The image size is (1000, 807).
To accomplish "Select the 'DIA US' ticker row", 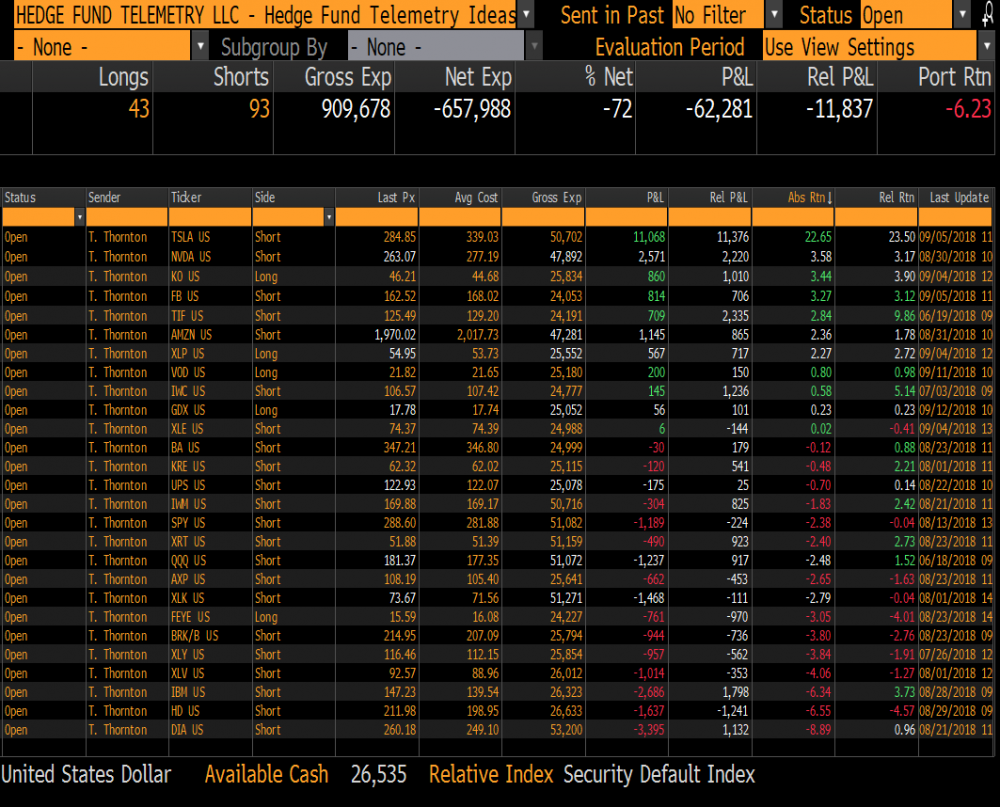I will pyautogui.click(x=497, y=730).
